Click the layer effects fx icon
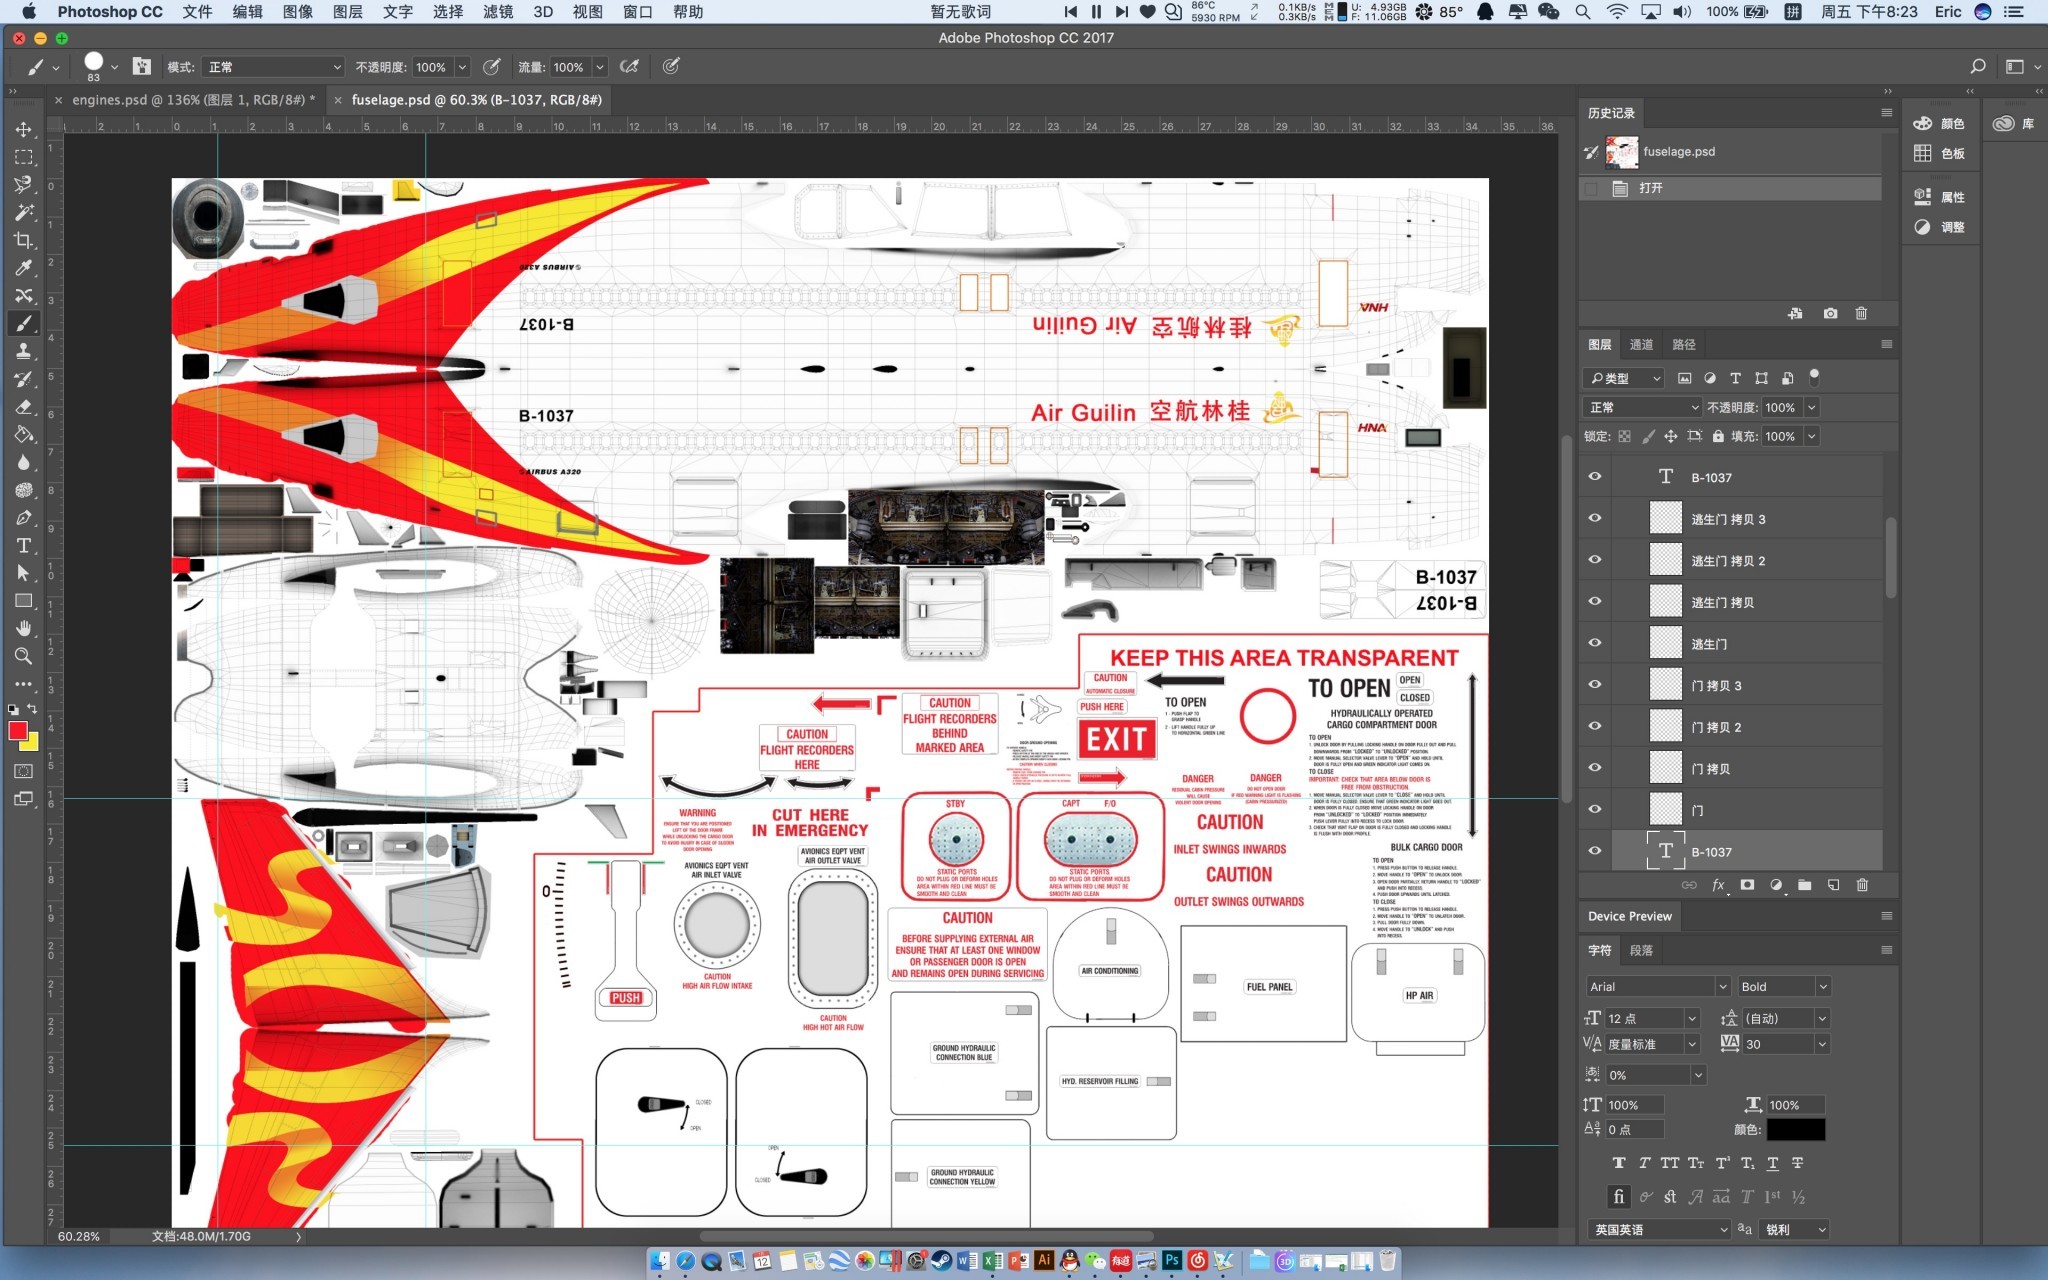Image resolution: width=2048 pixels, height=1280 pixels. pyautogui.click(x=1718, y=885)
